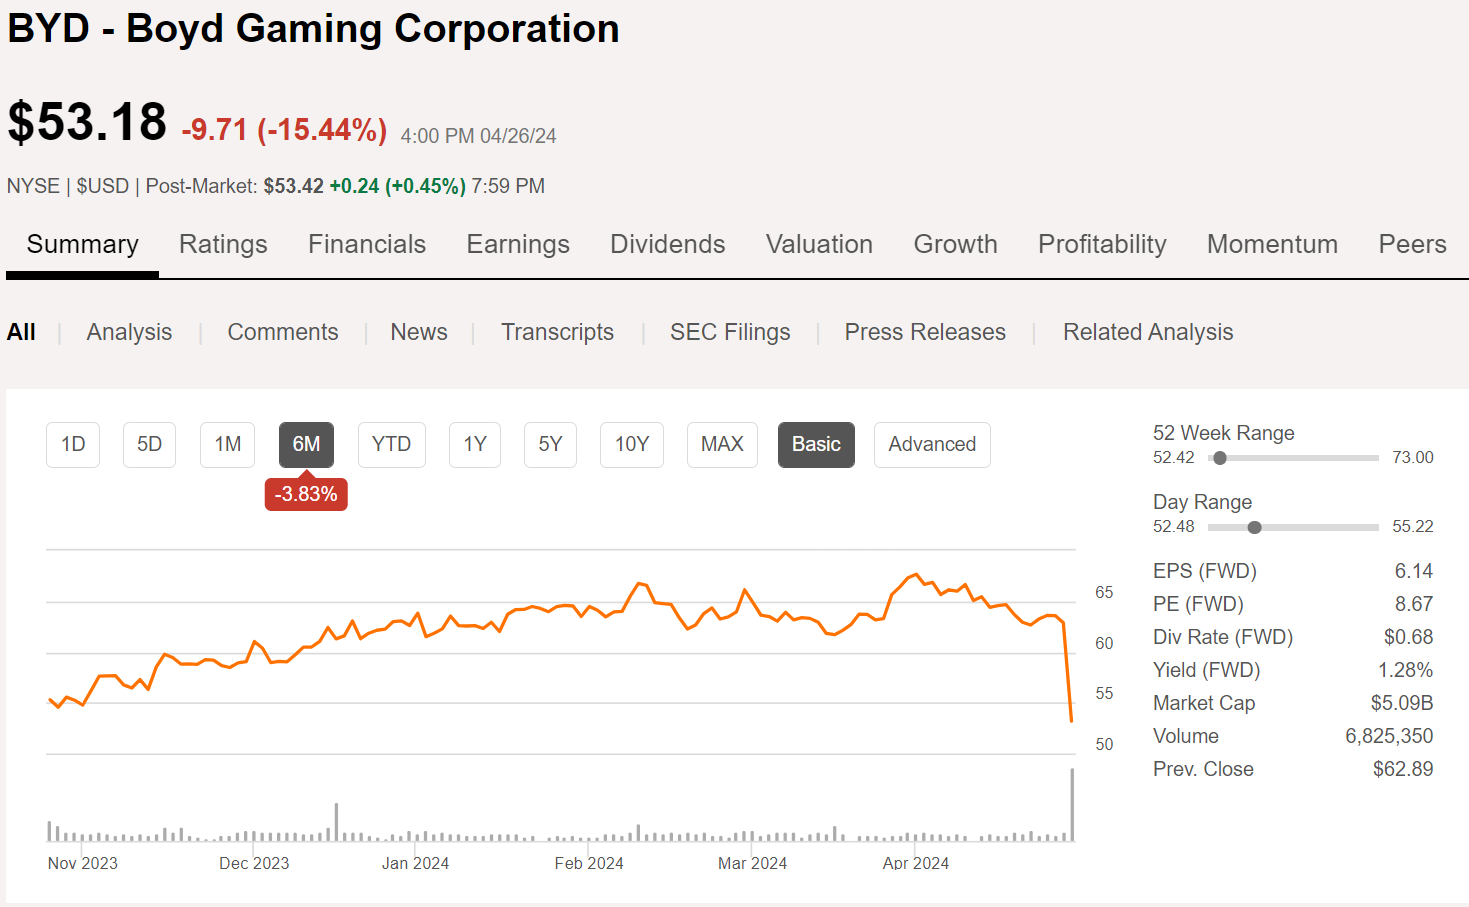Filter feed by Analysis
This screenshot has width=1469, height=907.
pyautogui.click(x=129, y=332)
